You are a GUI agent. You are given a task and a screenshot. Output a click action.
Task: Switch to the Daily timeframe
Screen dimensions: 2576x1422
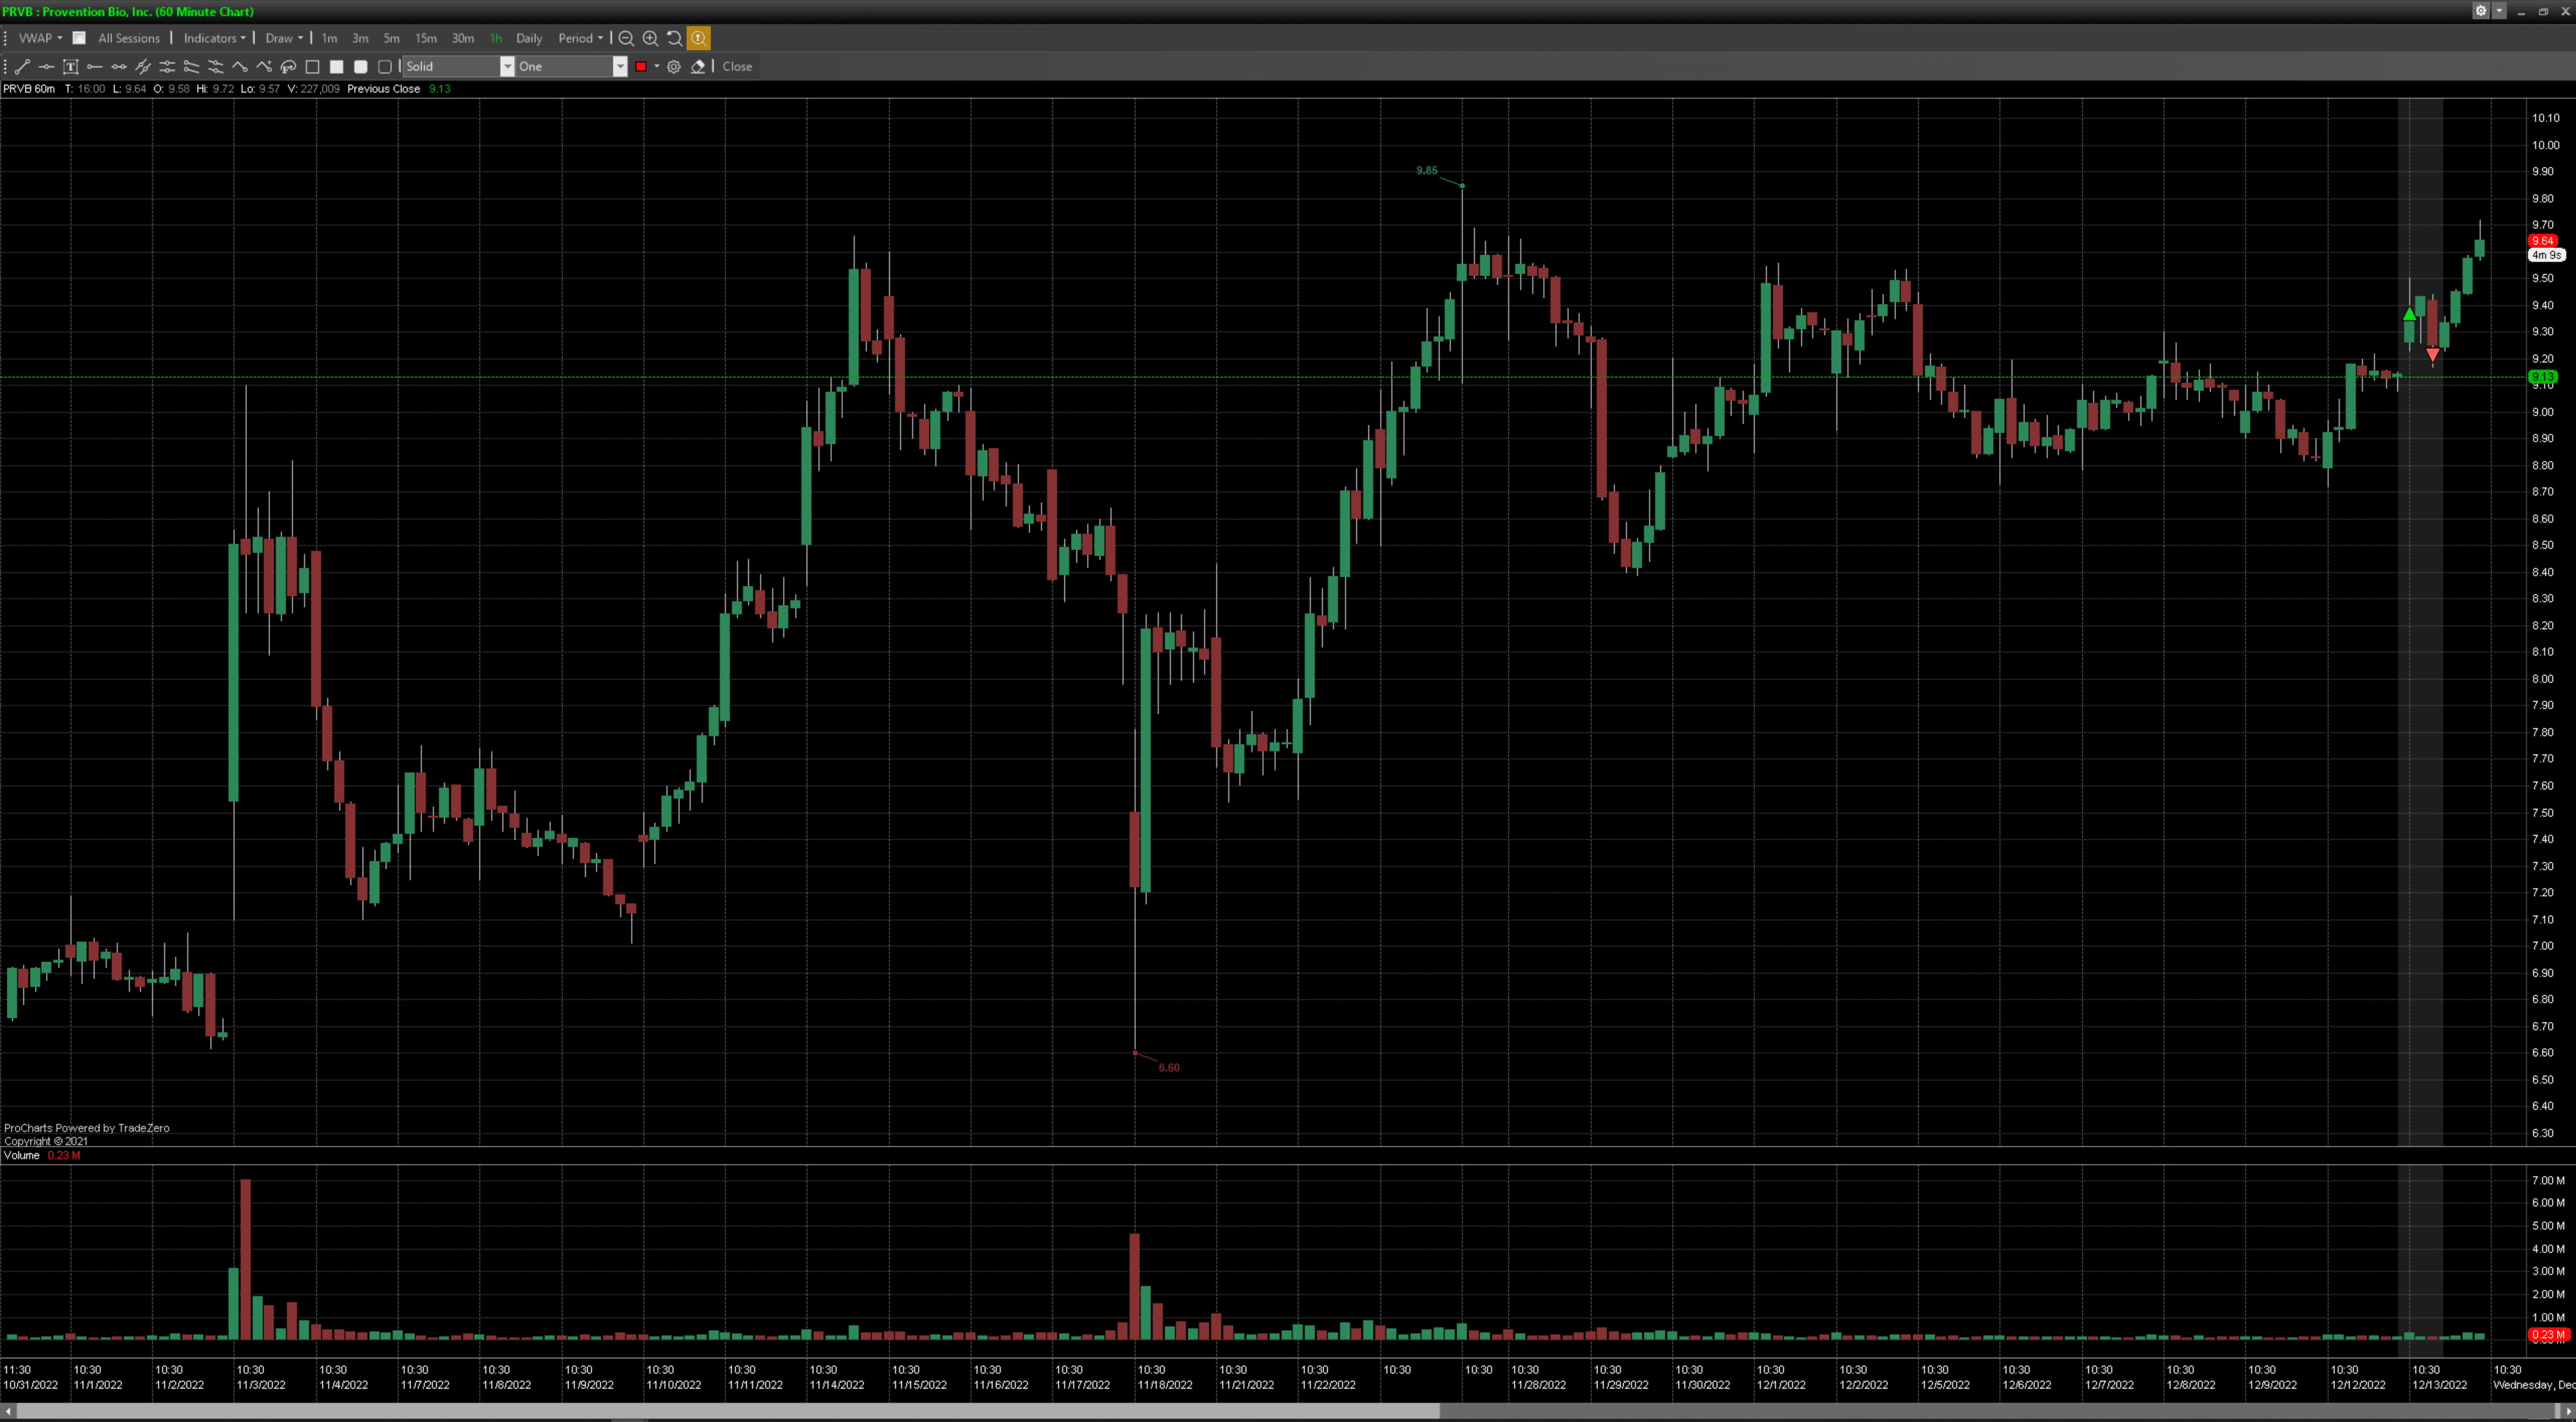(x=529, y=38)
